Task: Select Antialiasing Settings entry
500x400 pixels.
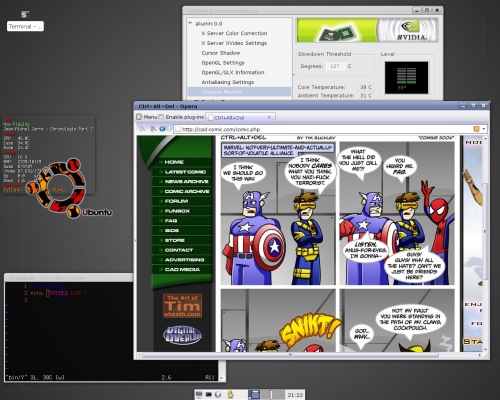Action: (228, 82)
